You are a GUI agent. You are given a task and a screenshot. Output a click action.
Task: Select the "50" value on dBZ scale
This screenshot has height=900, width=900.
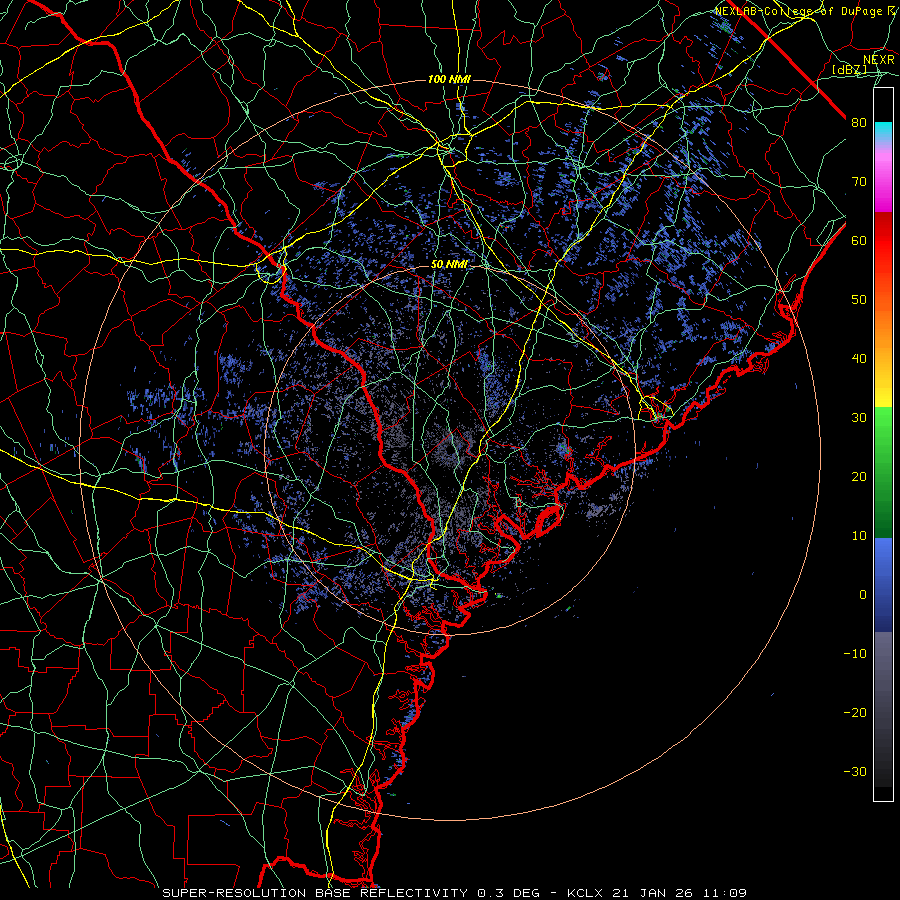pos(859,300)
